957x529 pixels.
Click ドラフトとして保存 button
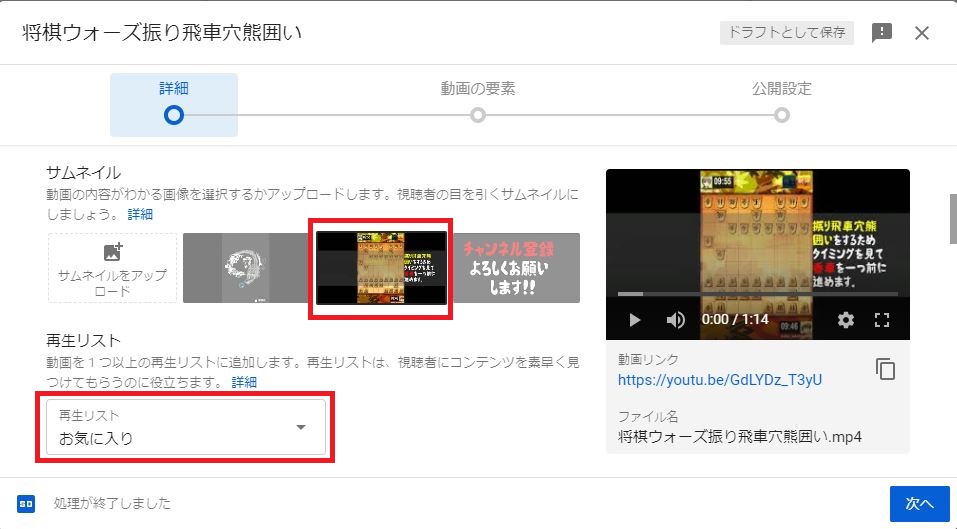787,33
